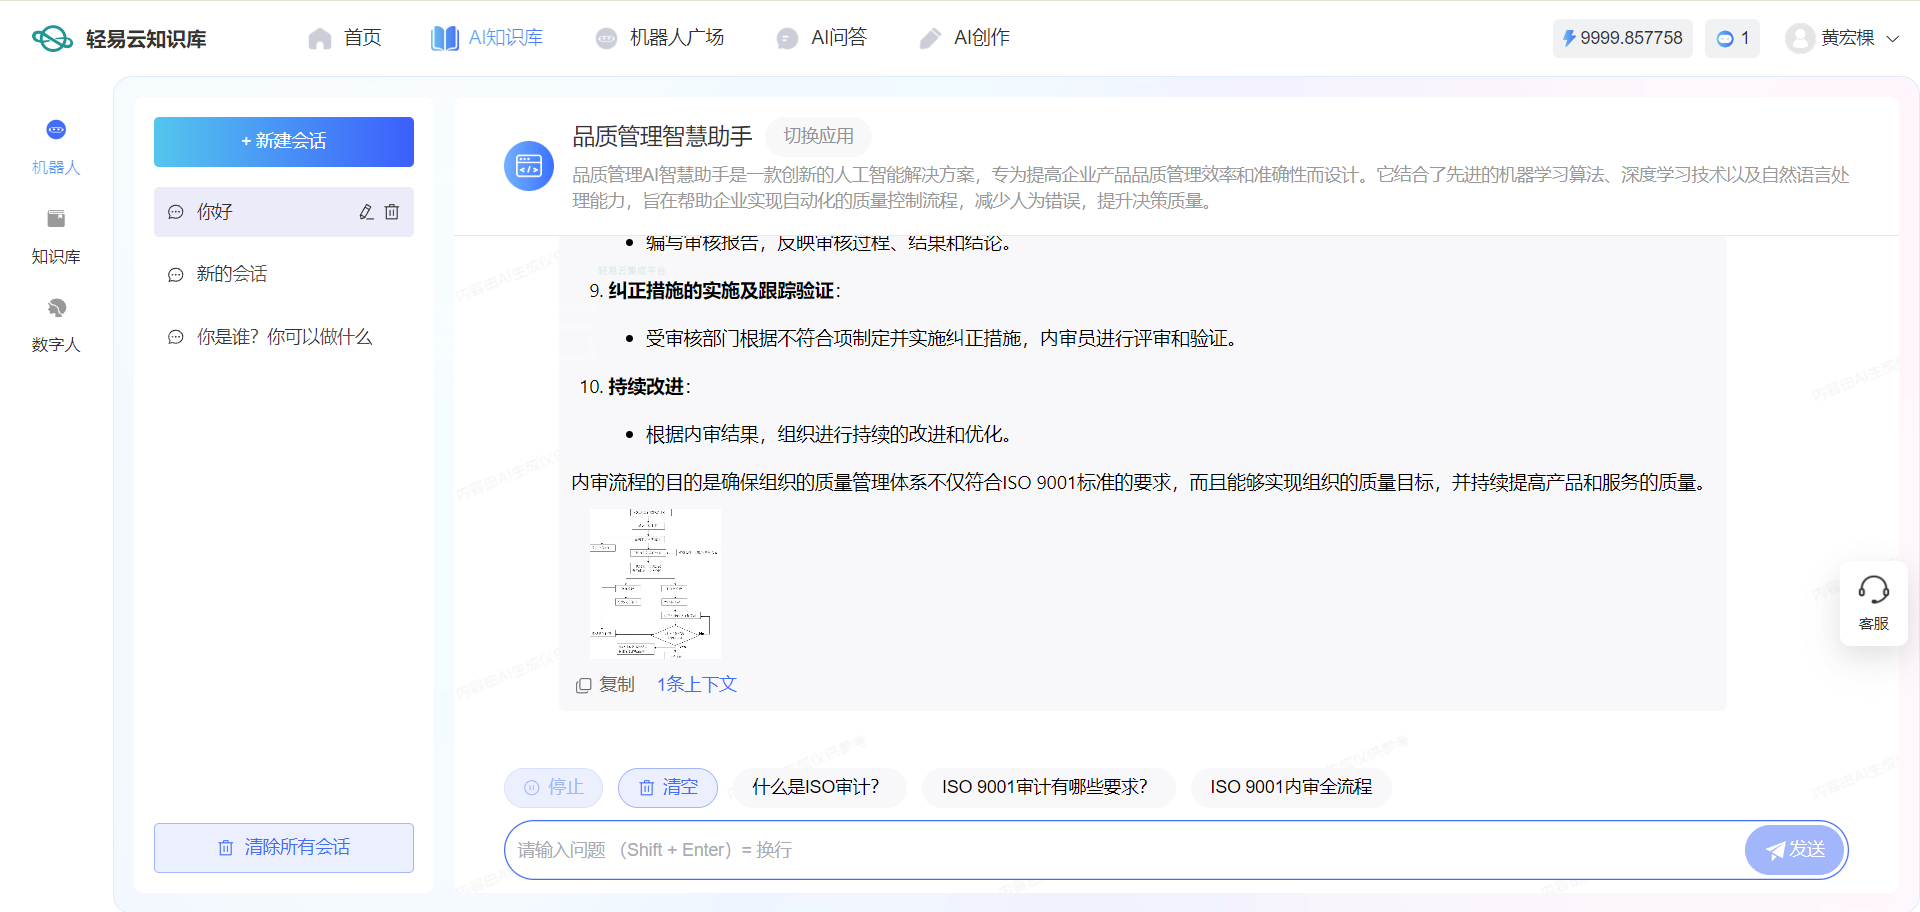The width and height of the screenshot is (1920, 912).
Task: Delete the 你好 conversation with trash icon
Action: tap(392, 212)
